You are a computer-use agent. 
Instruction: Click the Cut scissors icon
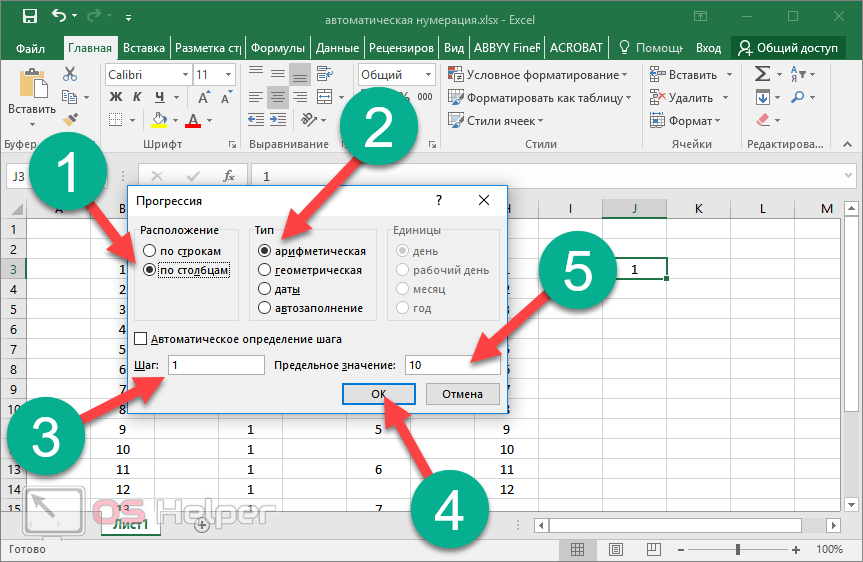click(x=70, y=74)
